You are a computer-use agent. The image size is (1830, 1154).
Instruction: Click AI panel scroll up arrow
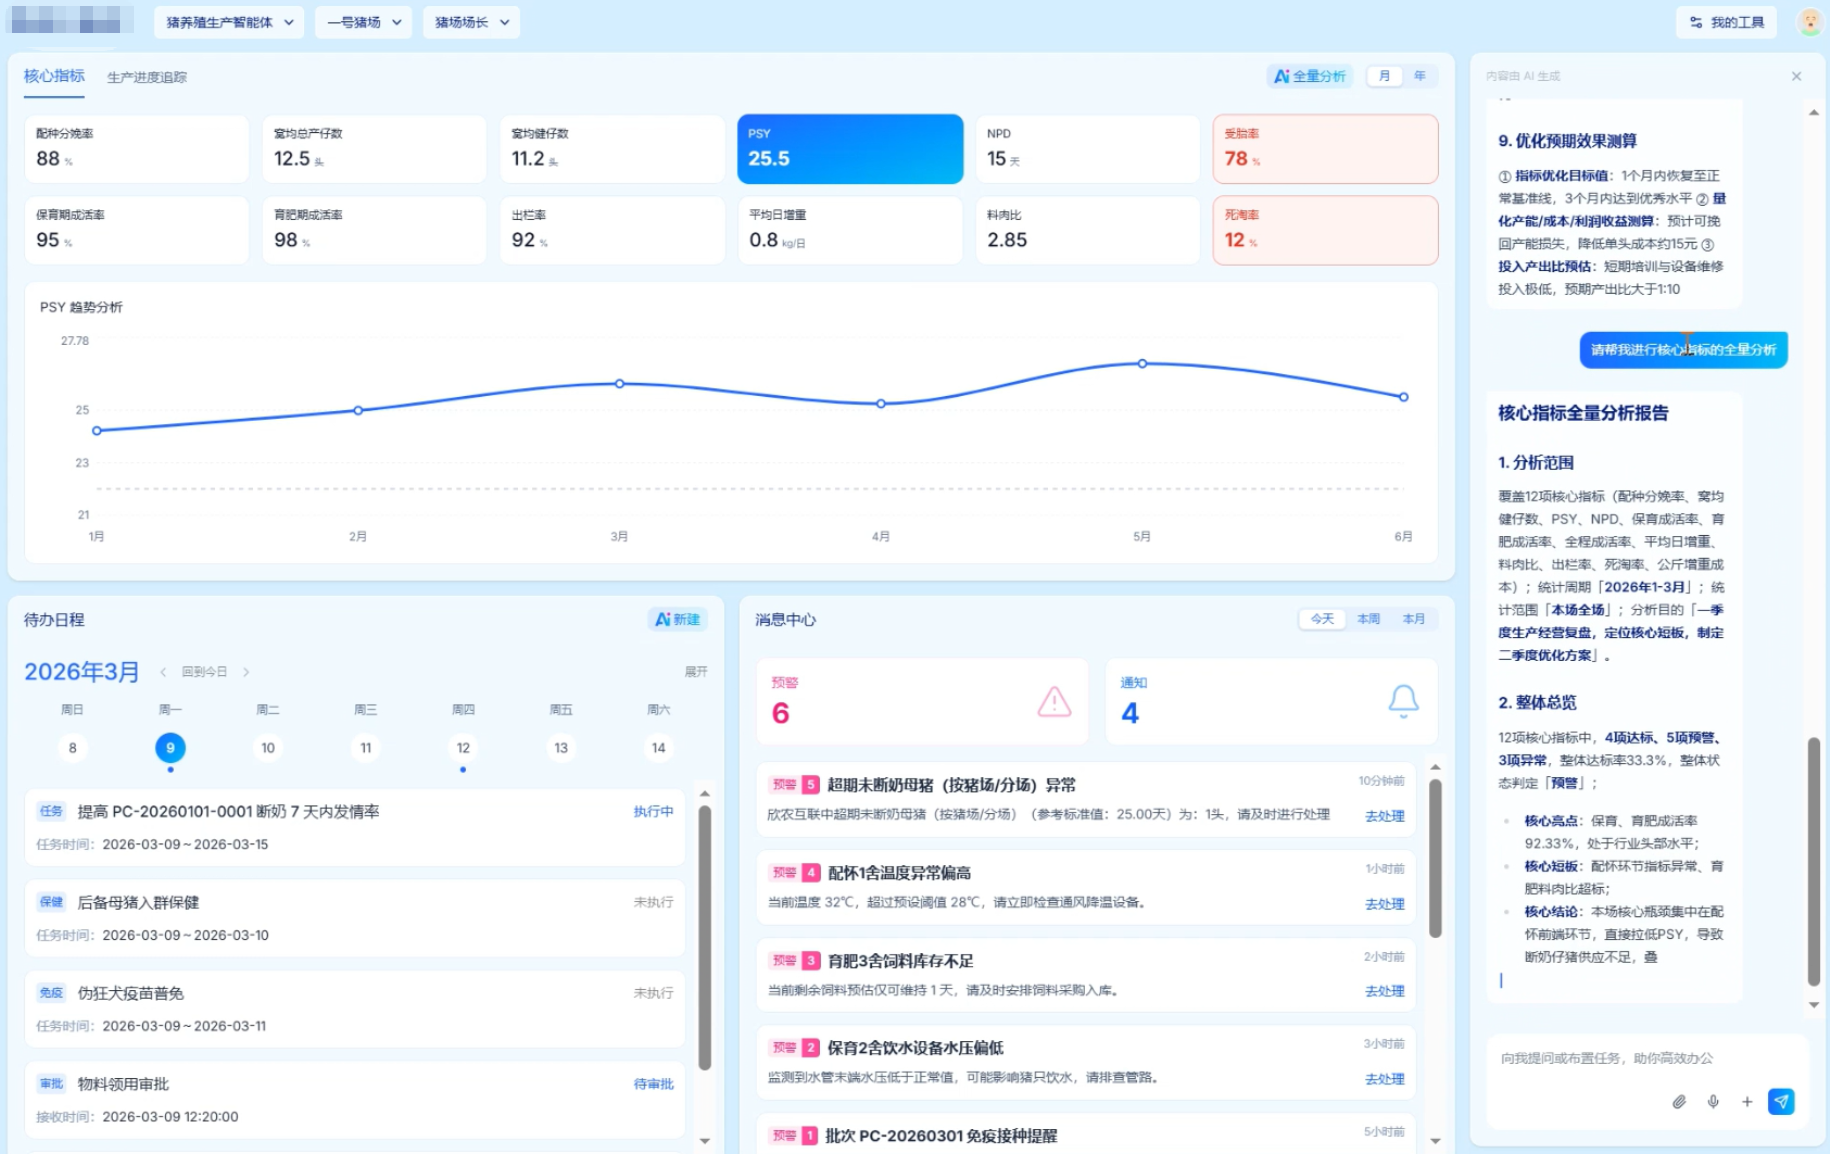[1813, 113]
